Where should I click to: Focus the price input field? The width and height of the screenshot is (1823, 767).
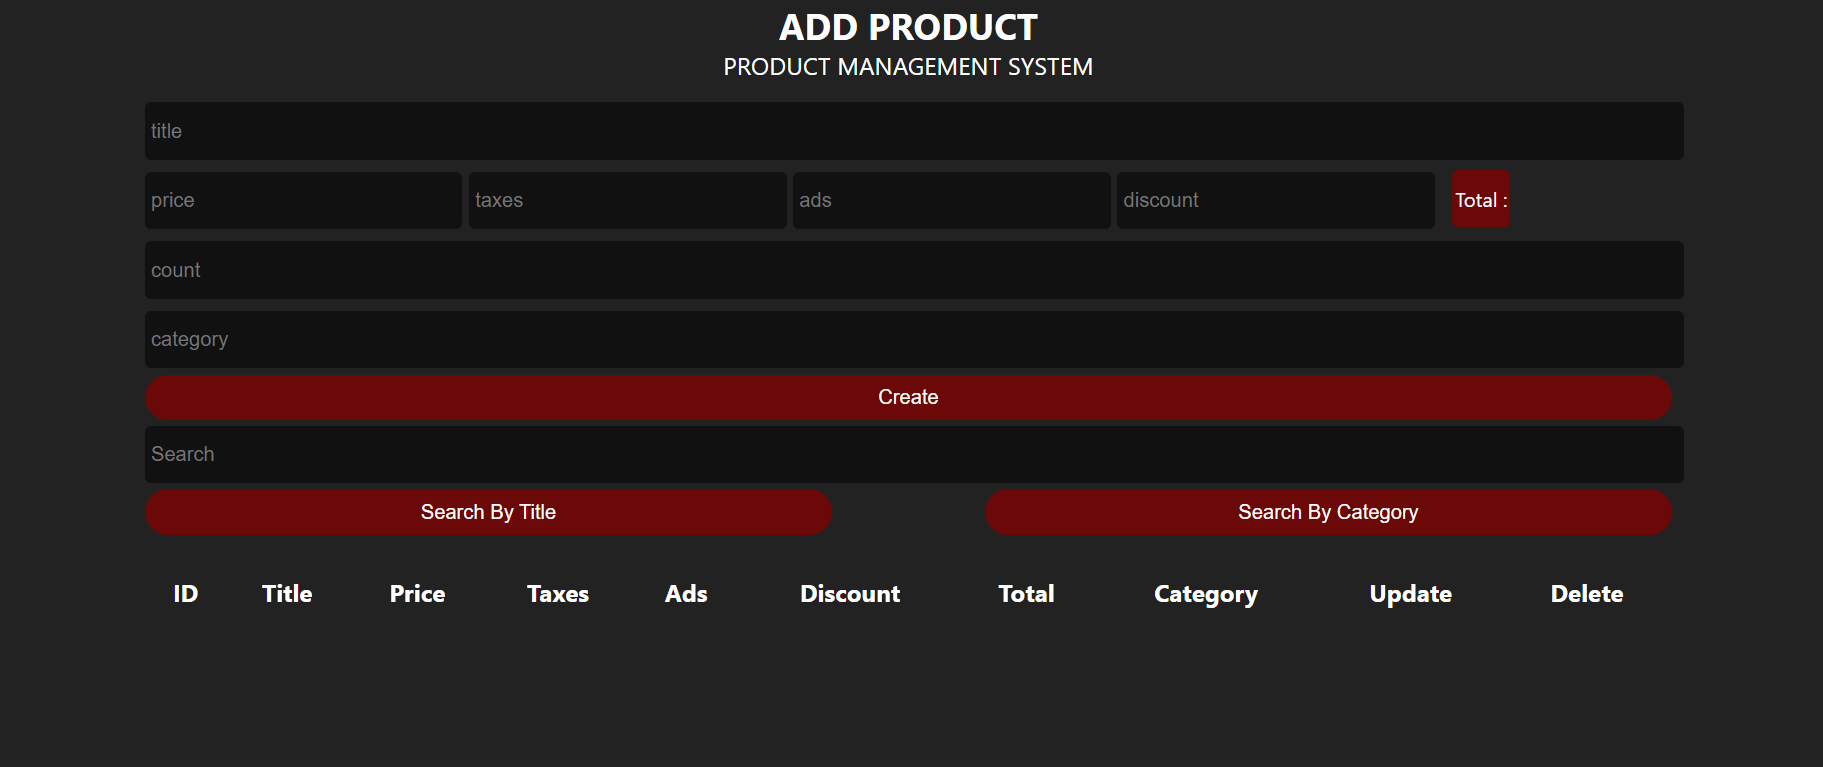point(303,200)
